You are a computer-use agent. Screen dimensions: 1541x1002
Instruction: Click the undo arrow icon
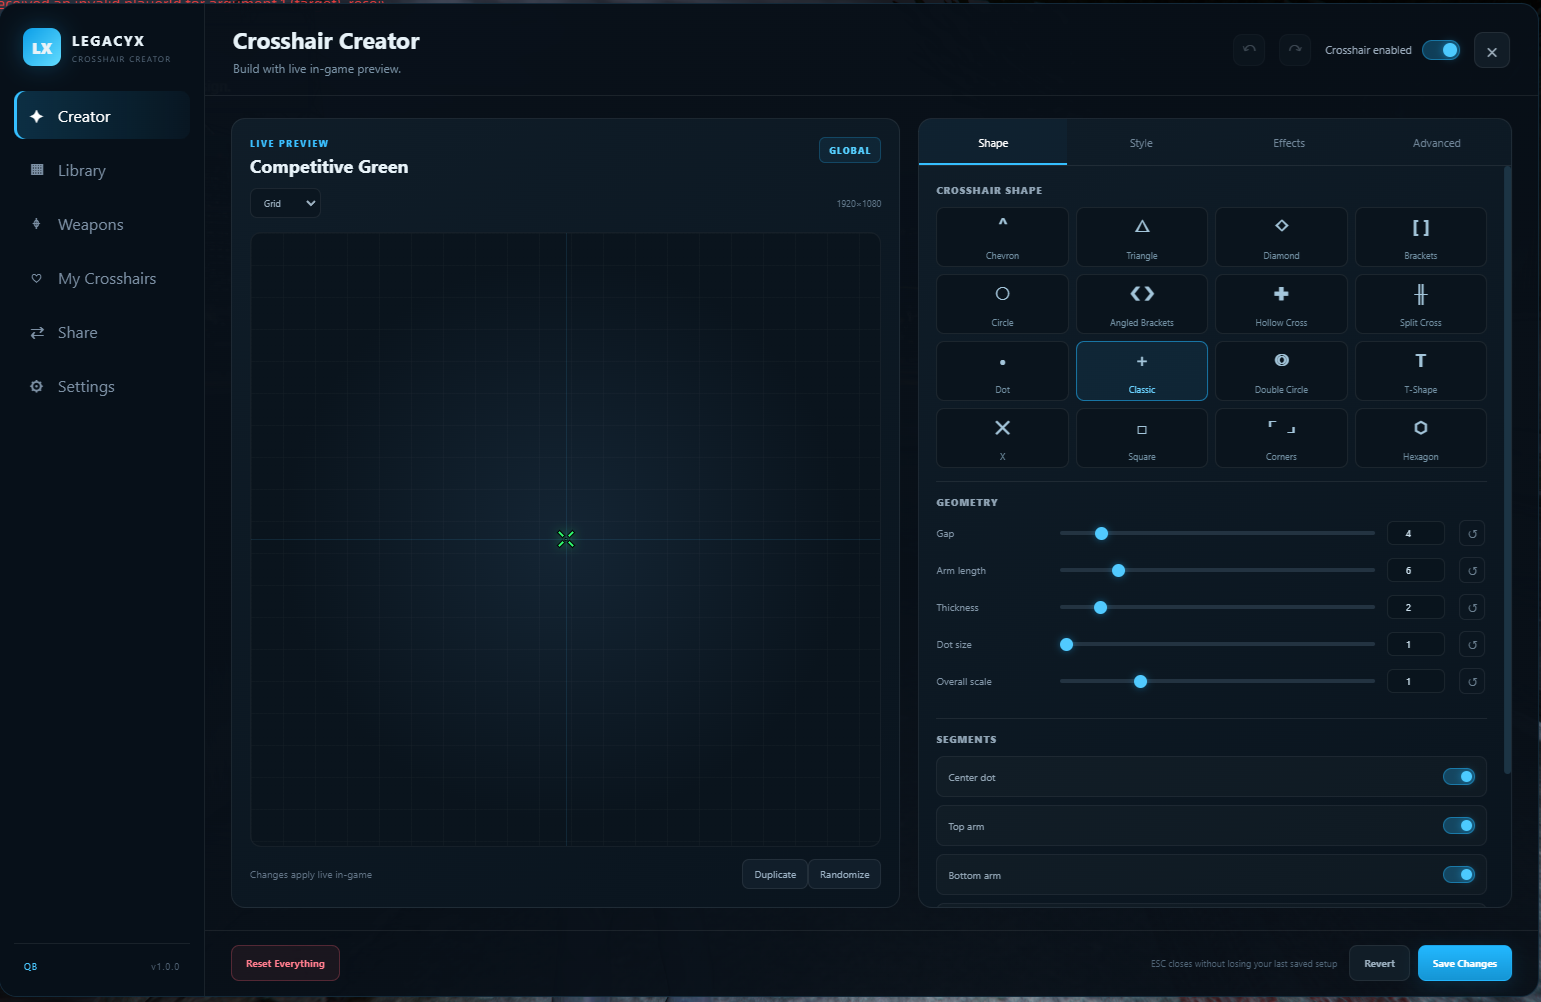1249,50
